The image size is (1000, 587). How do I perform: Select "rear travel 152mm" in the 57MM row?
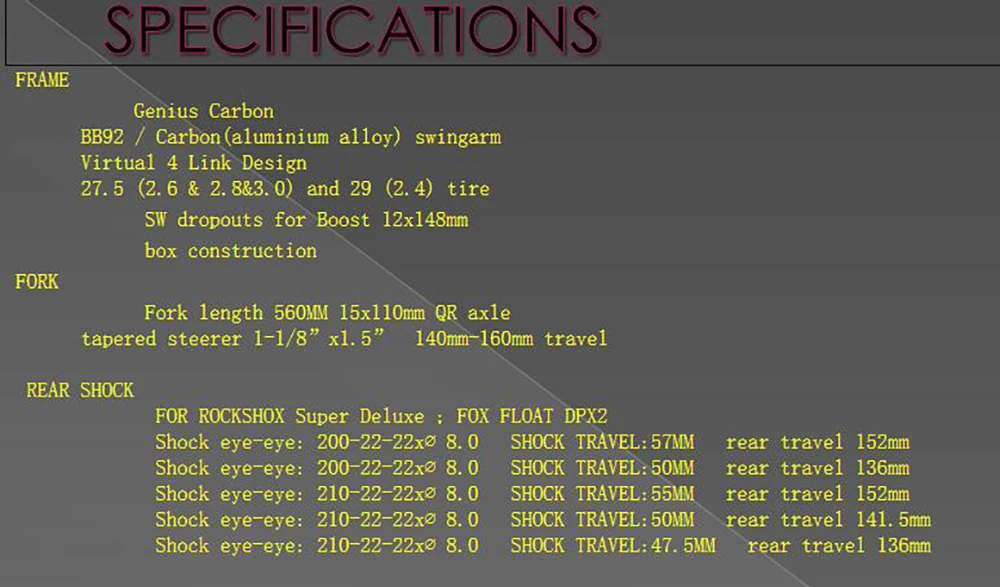coord(818,443)
